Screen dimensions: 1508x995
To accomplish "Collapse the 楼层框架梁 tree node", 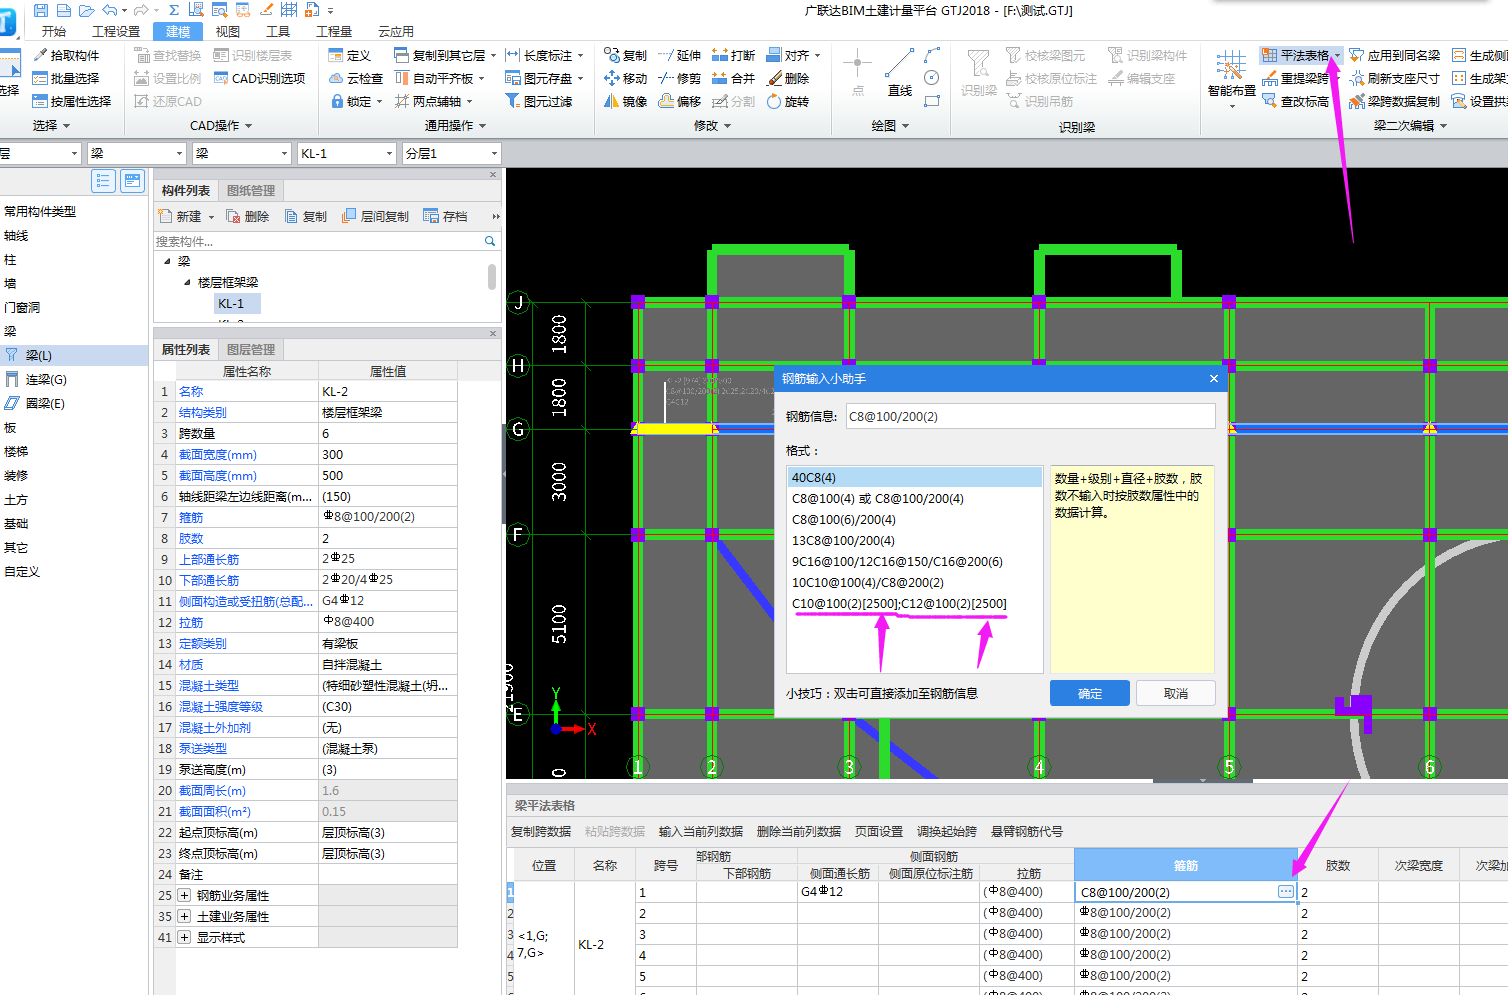I will (187, 283).
